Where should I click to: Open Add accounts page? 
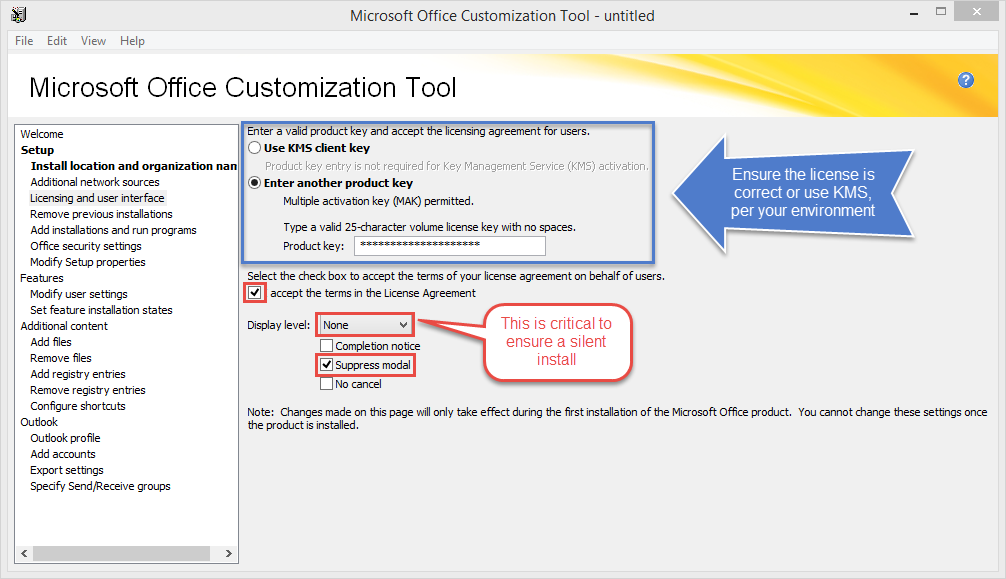(x=63, y=454)
